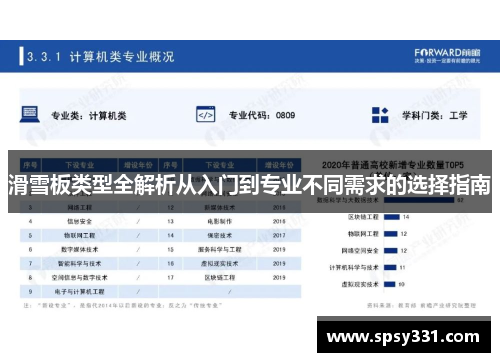Click the chart title 2020年普通高校新增专业数量TOP5

393,165
